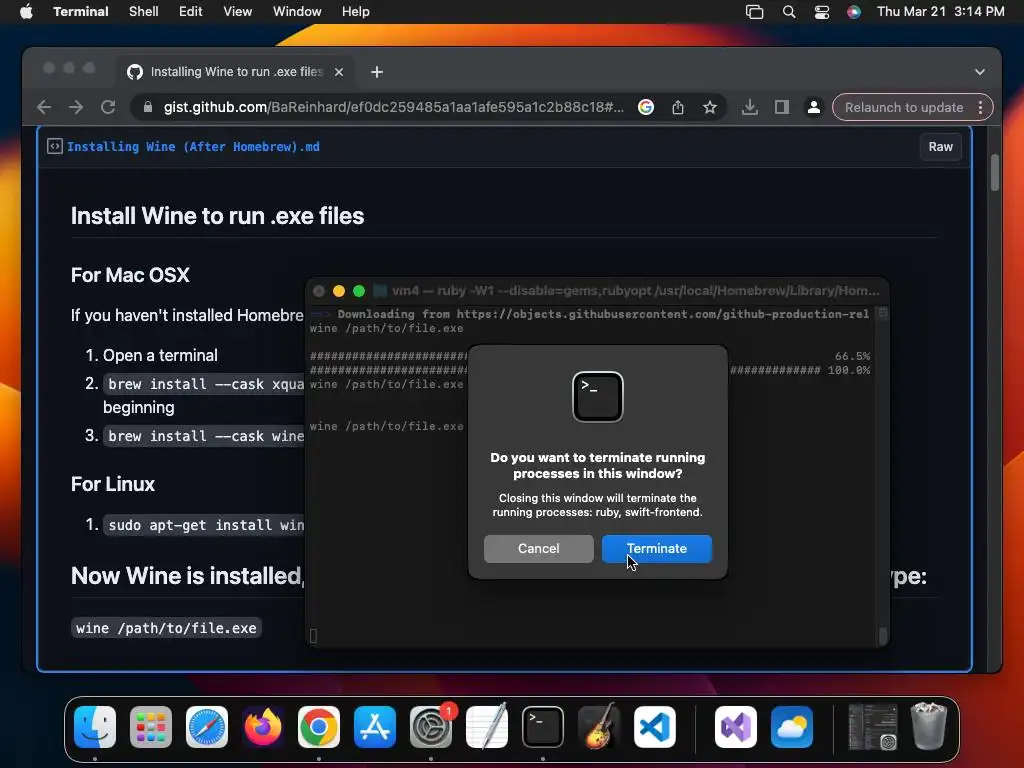Screen dimensions: 1024x768
Task: Click the 'wine /path/to/file.exe' code snippet on page
Action: pos(166,628)
